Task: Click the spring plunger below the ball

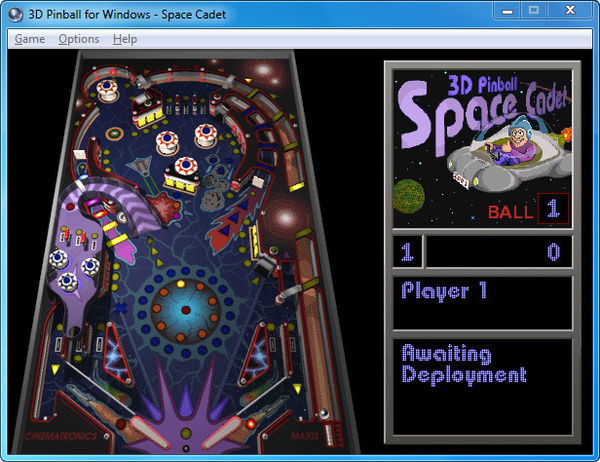Action: [329, 433]
